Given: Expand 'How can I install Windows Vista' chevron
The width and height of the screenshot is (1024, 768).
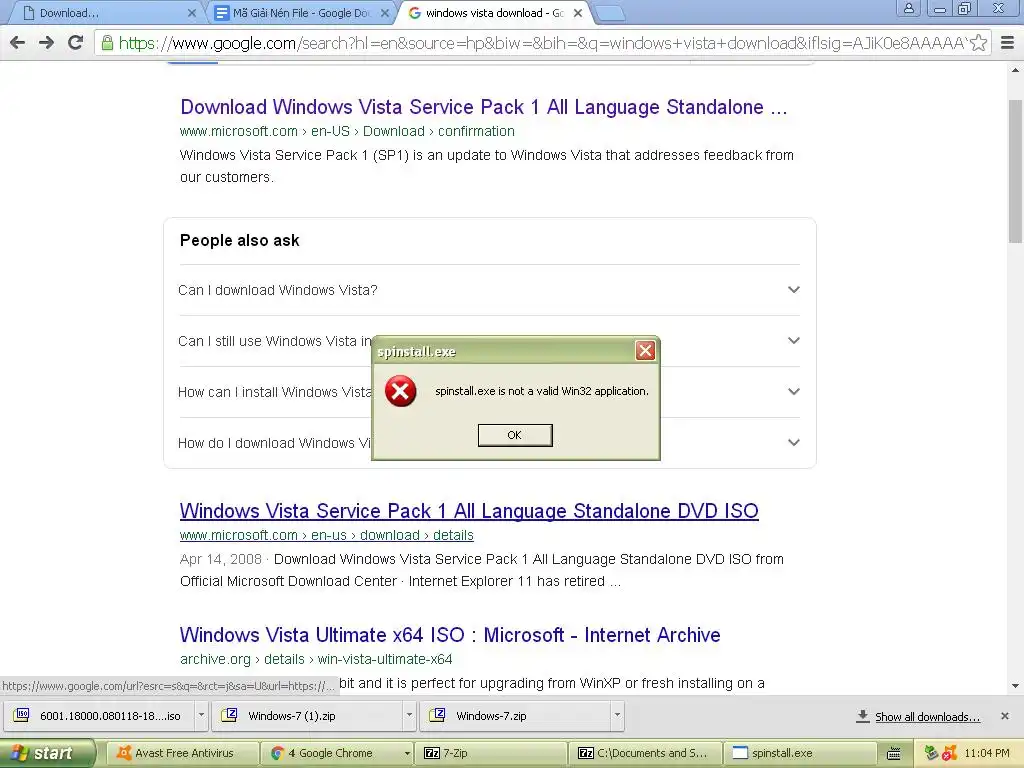Looking at the screenshot, I should tap(793, 392).
